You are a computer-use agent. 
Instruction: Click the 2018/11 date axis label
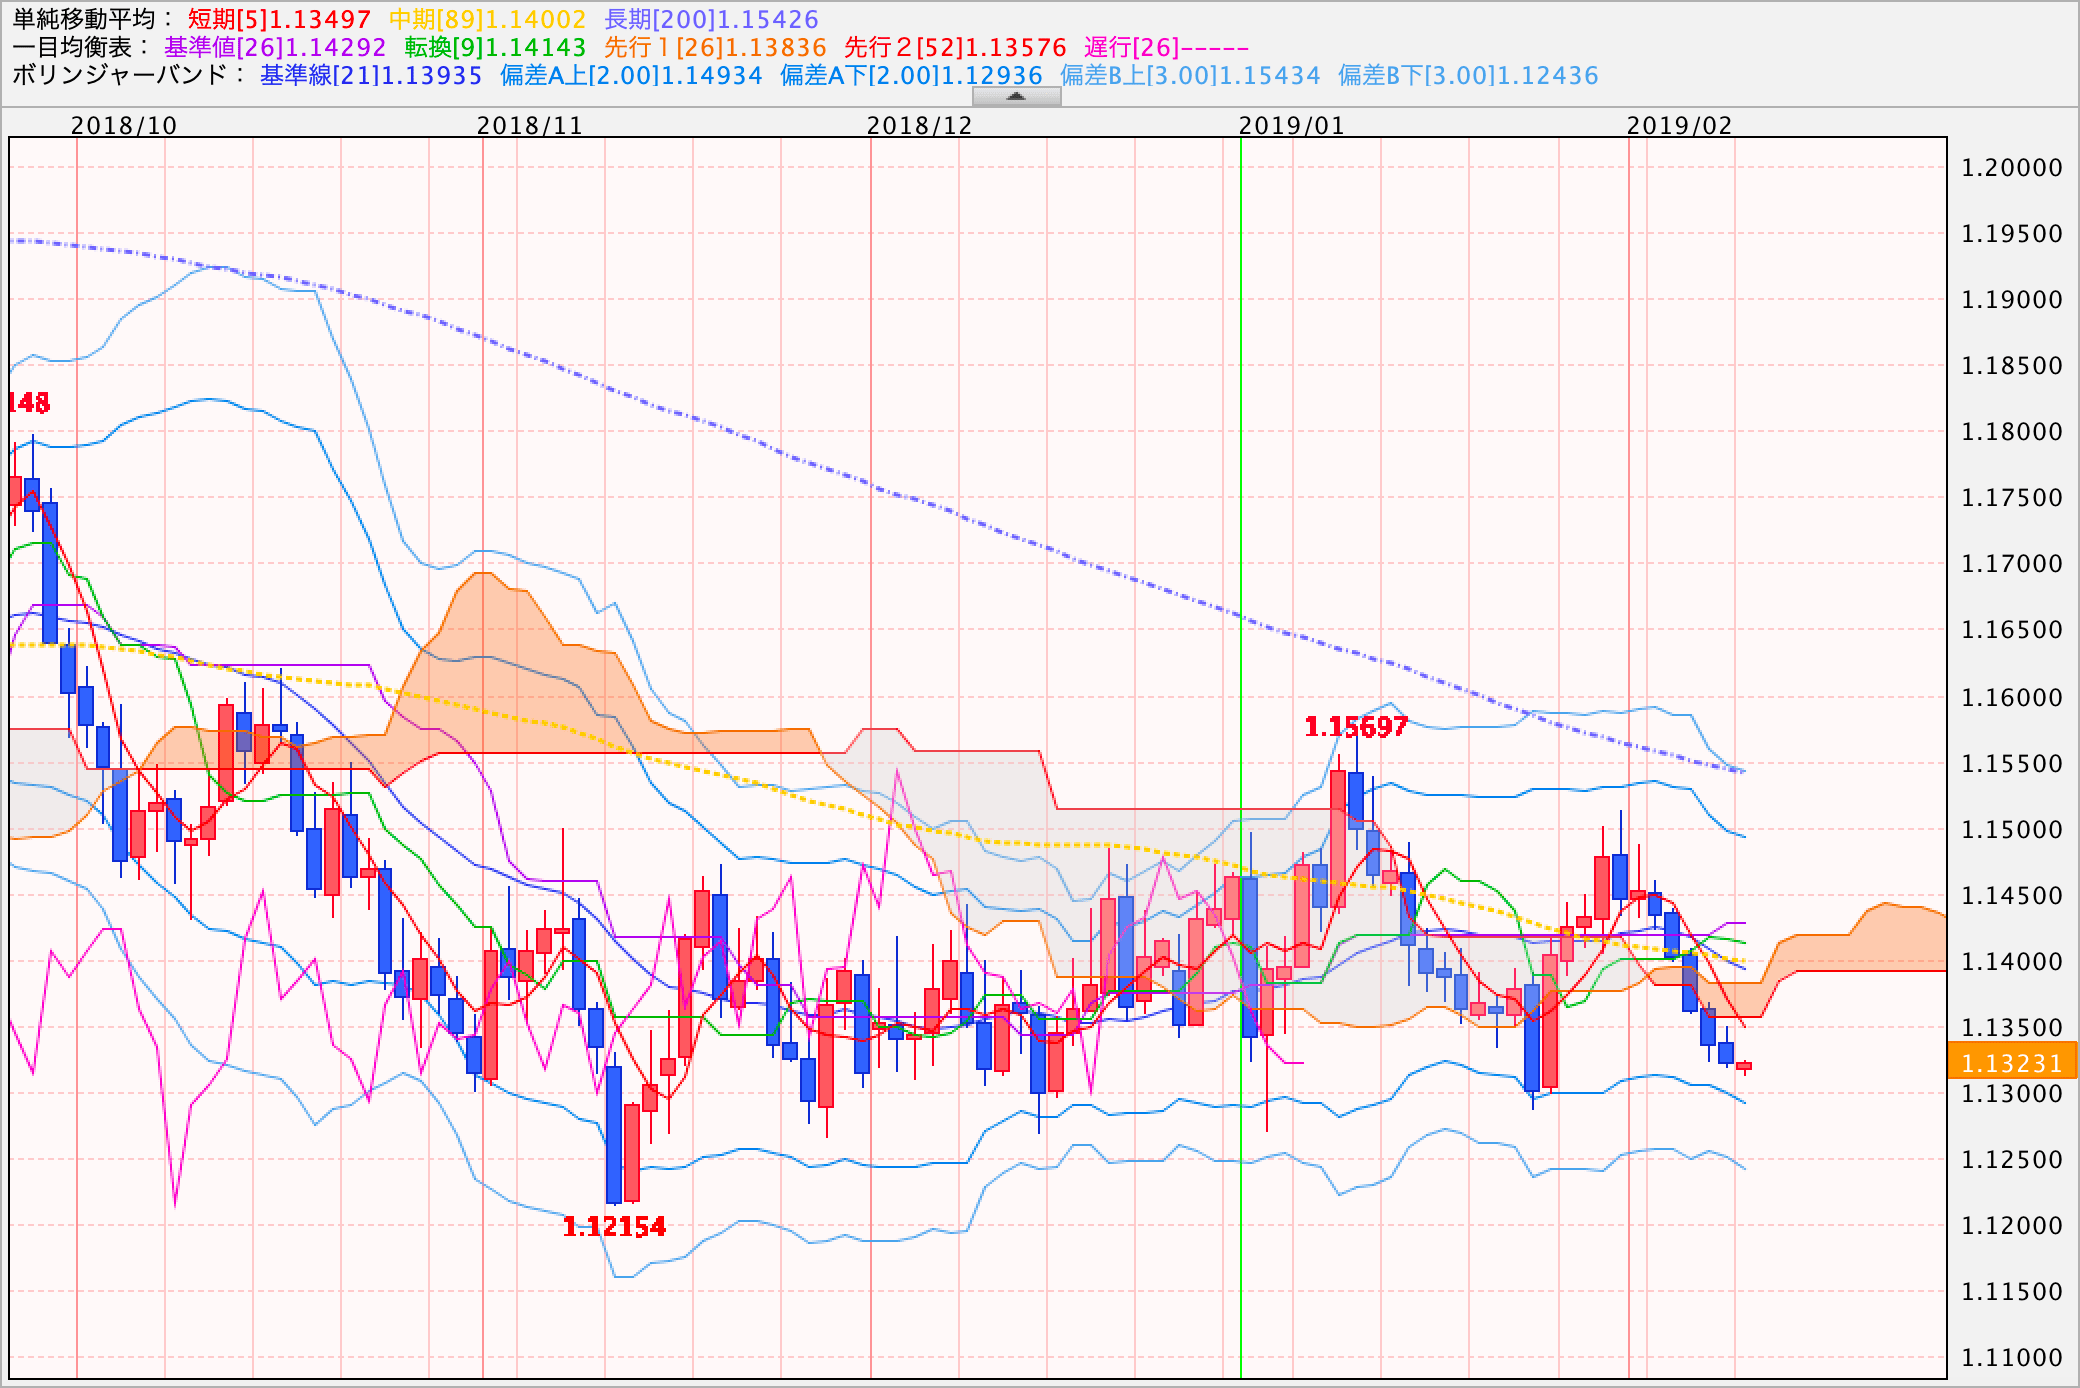coord(529,125)
